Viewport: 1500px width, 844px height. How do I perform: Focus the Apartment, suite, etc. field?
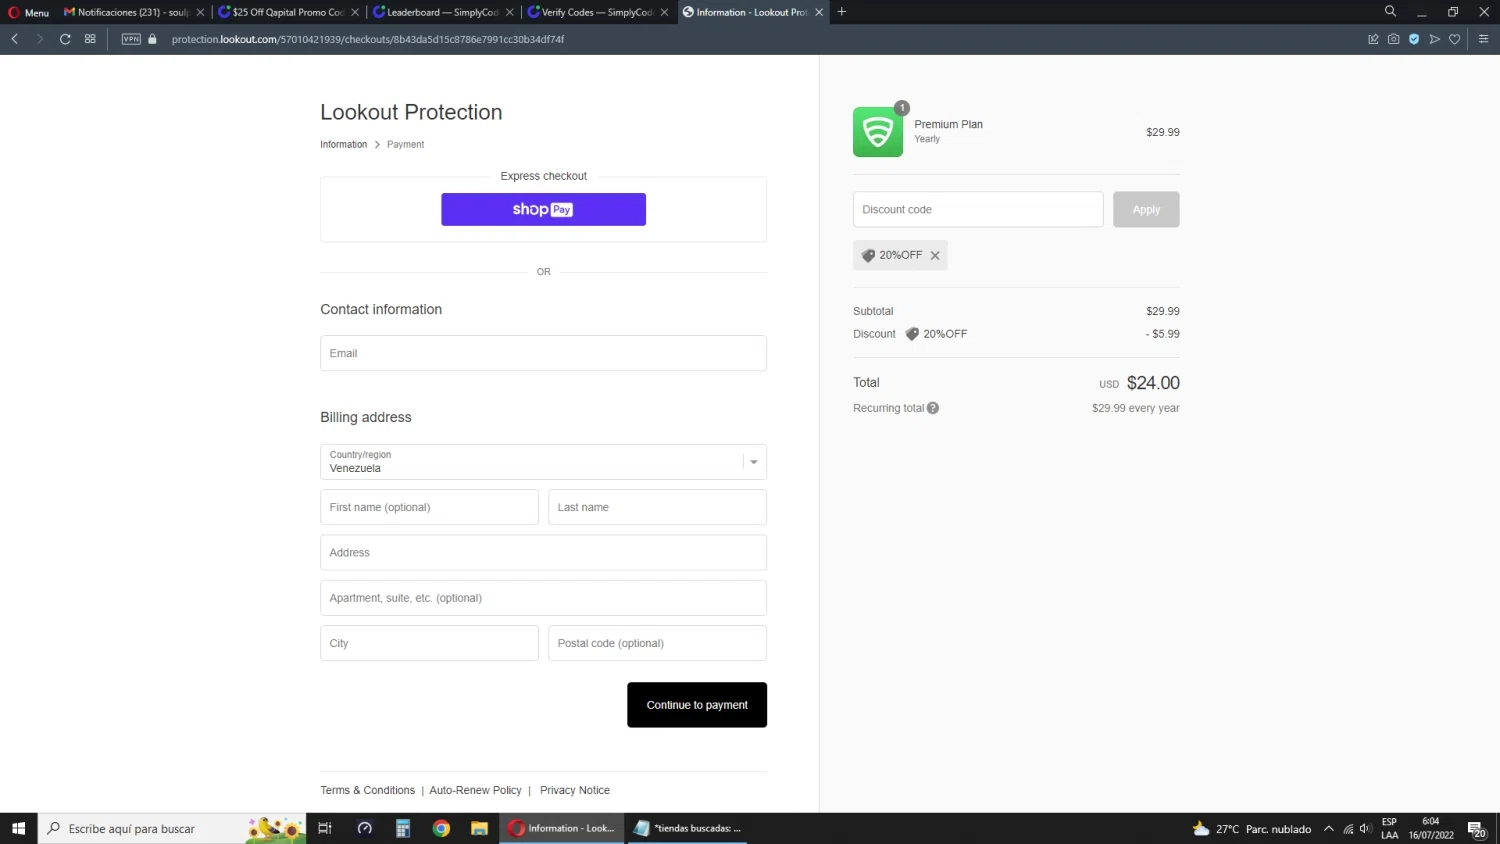tap(543, 598)
